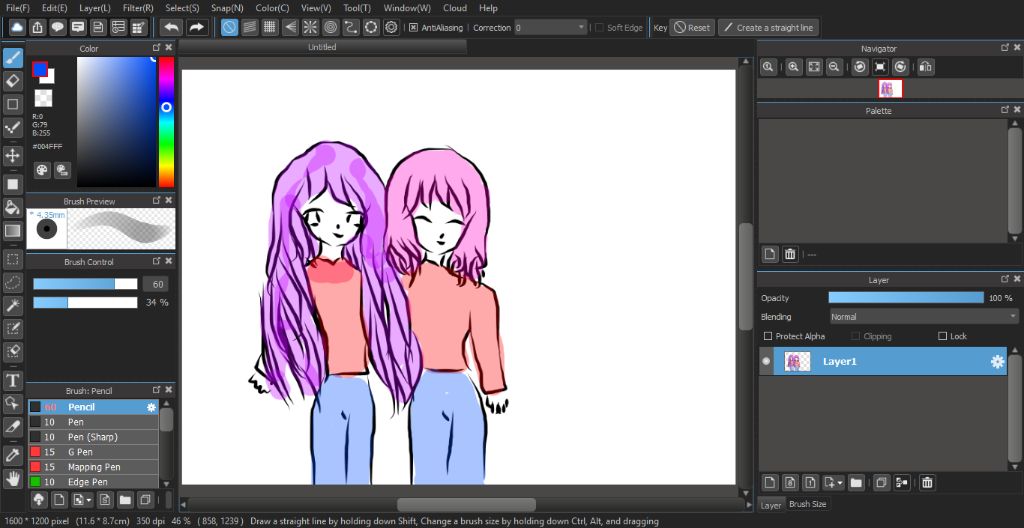Open the Layer menu
This screenshot has height=528, width=1024.
(95, 8)
